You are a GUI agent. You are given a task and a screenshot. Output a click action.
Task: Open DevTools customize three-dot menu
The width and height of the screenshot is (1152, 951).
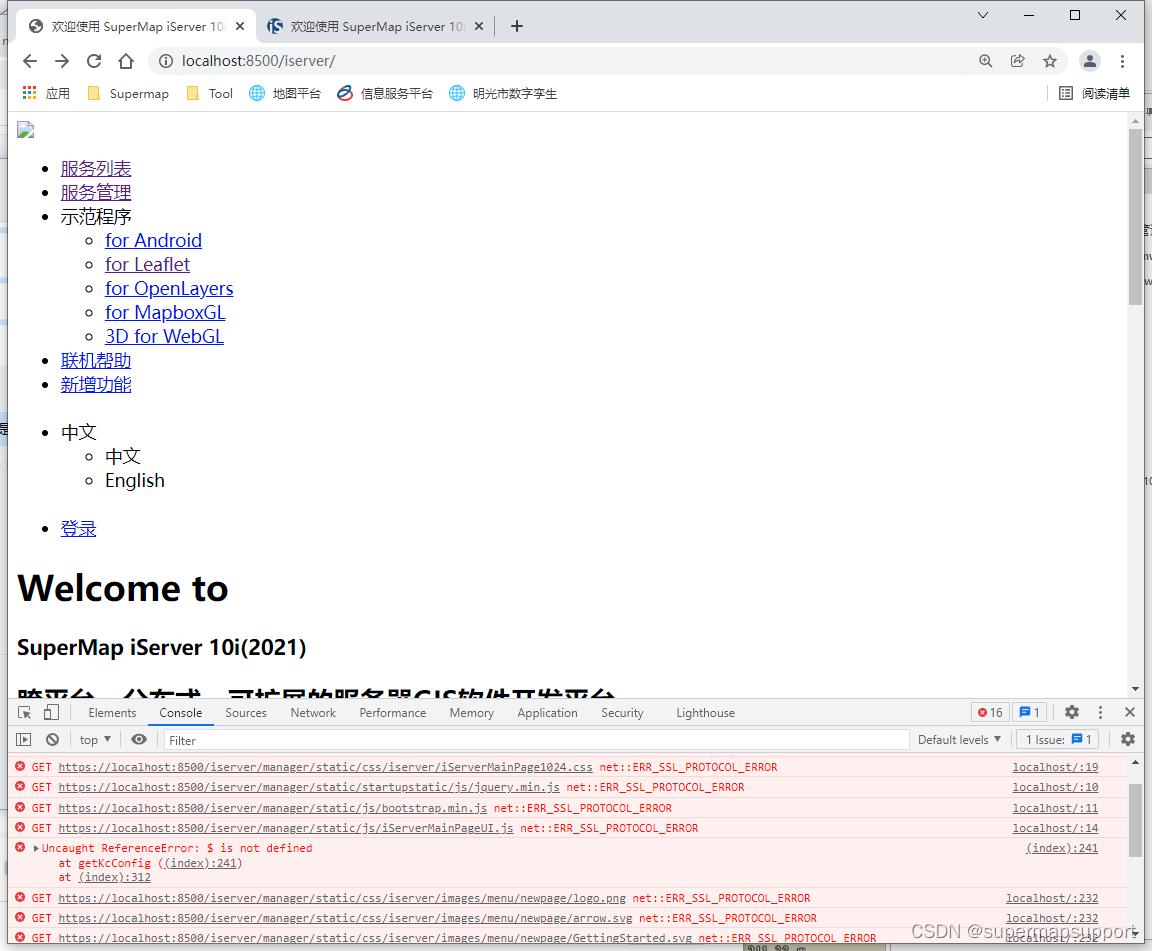coord(1100,712)
